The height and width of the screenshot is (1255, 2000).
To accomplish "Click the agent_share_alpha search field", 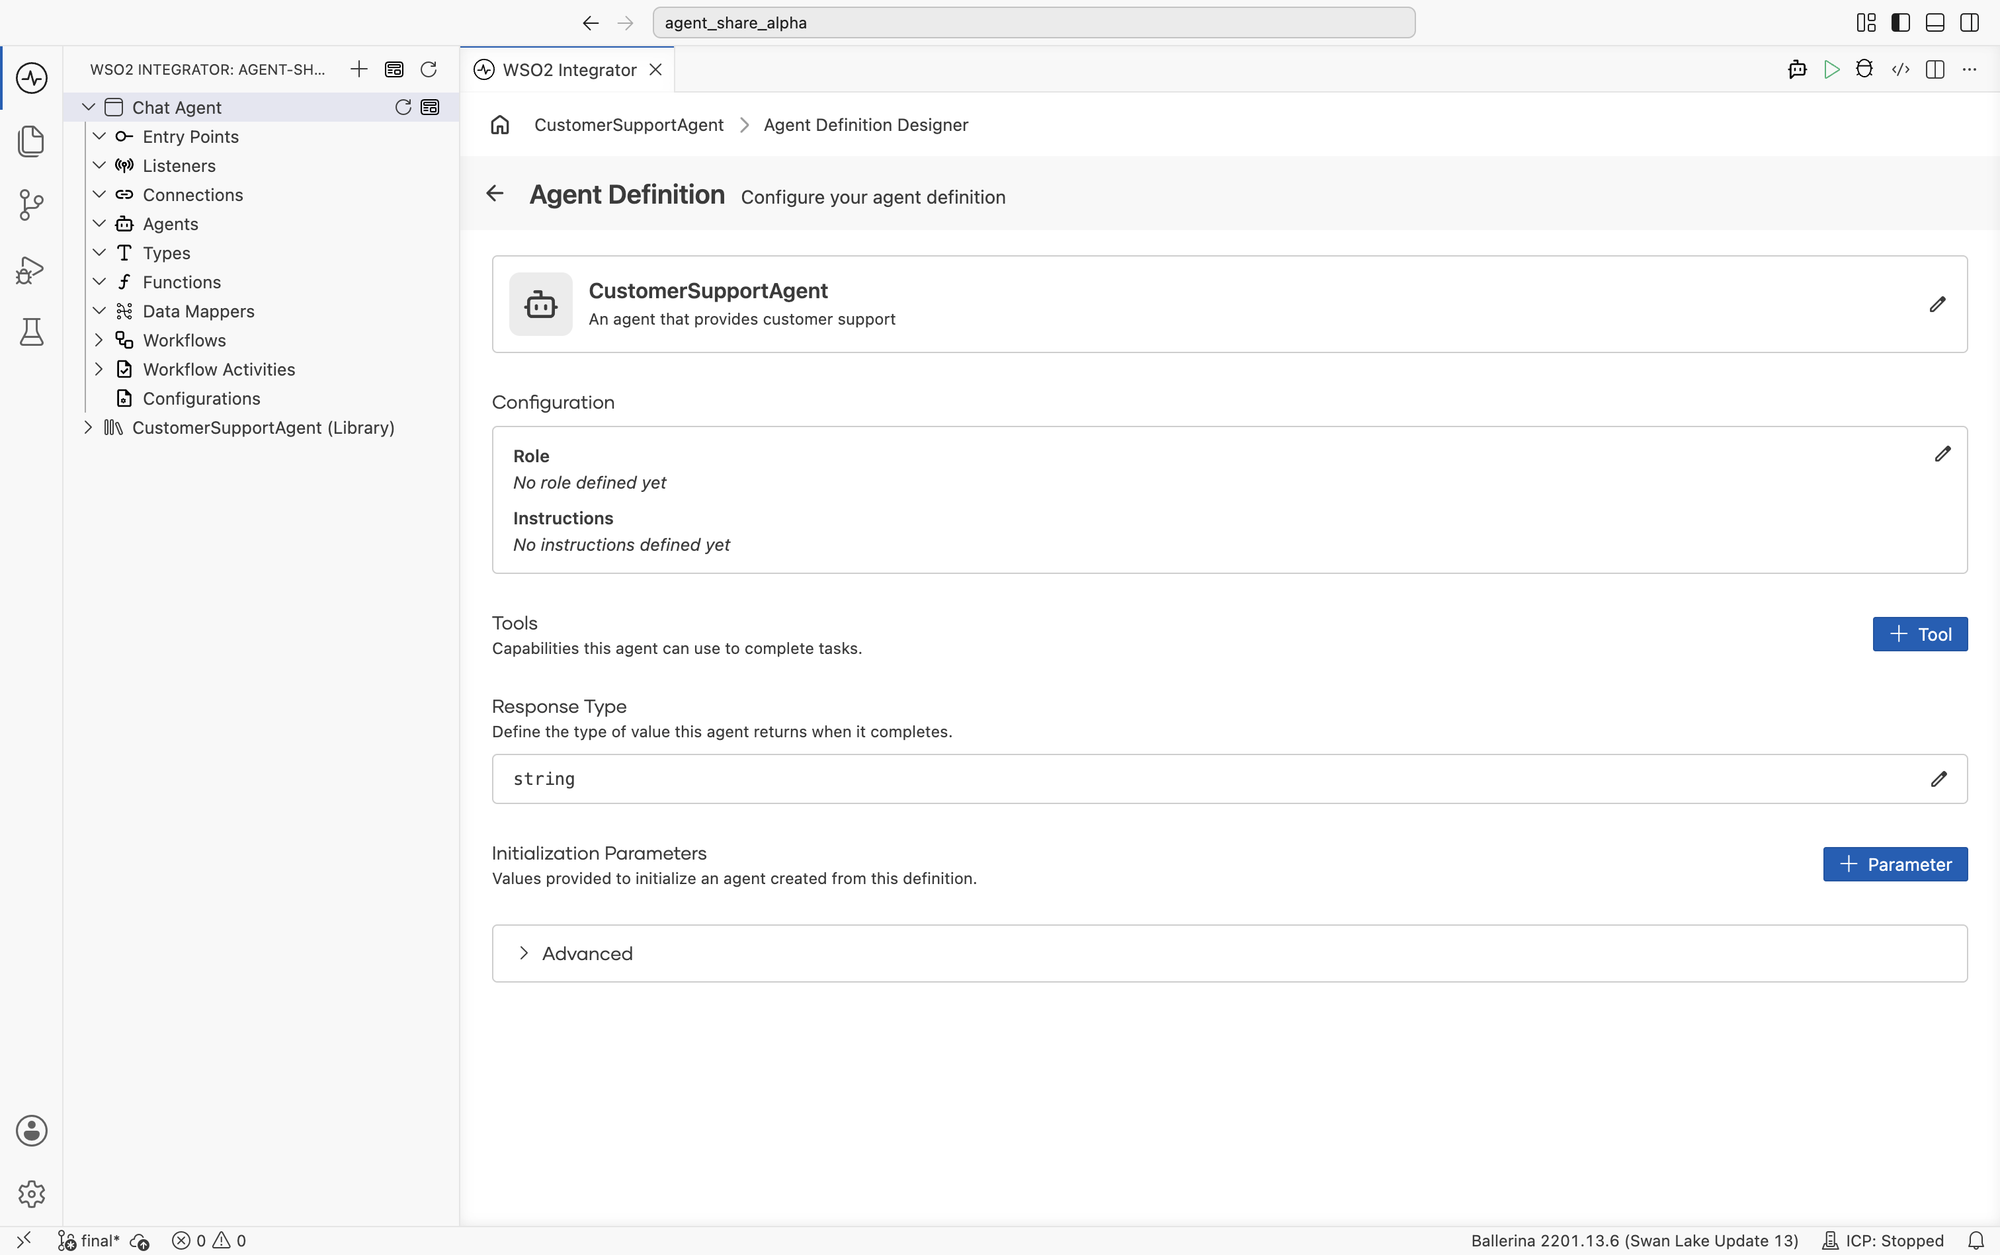I will [1033, 22].
